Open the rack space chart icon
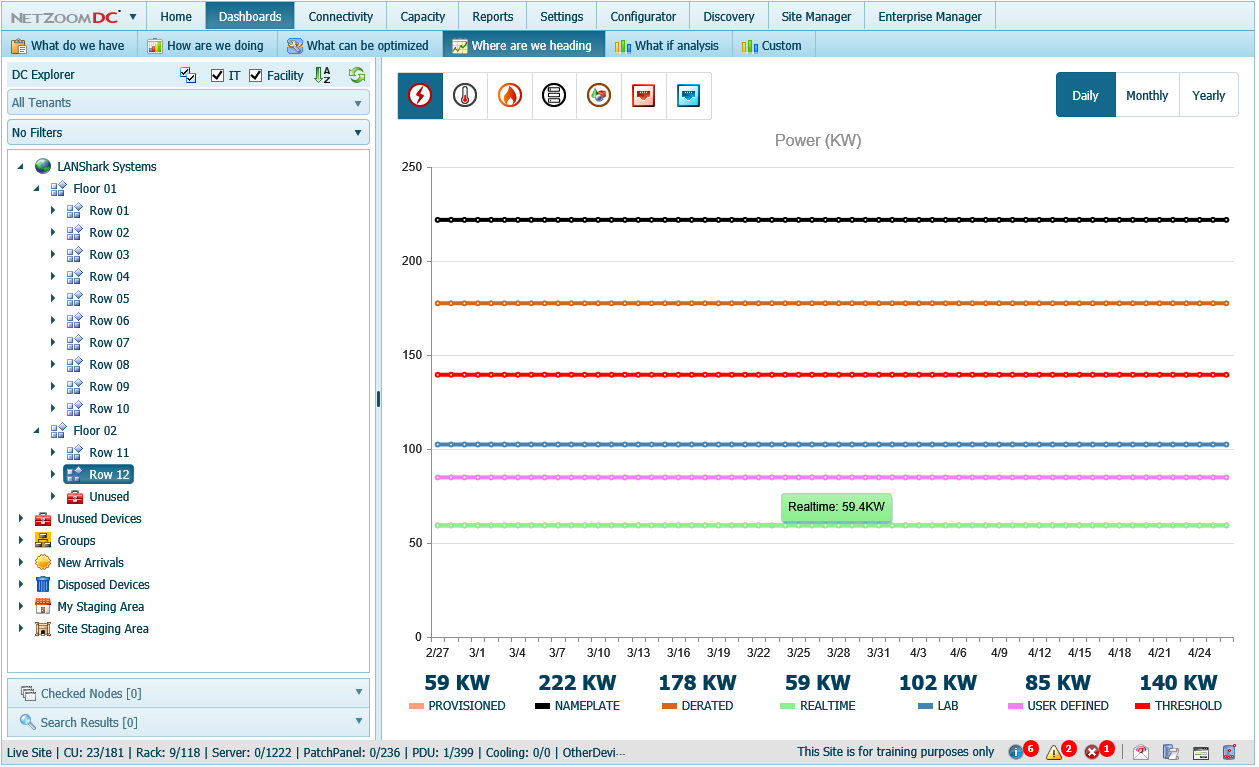The width and height of the screenshot is (1259, 767). 554,95
